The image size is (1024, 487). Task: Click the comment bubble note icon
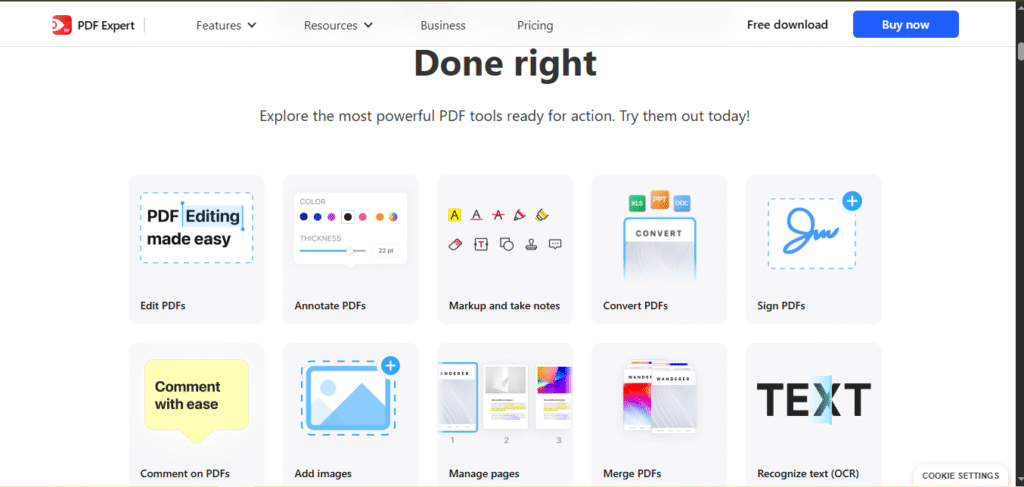click(x=556, y=243)
